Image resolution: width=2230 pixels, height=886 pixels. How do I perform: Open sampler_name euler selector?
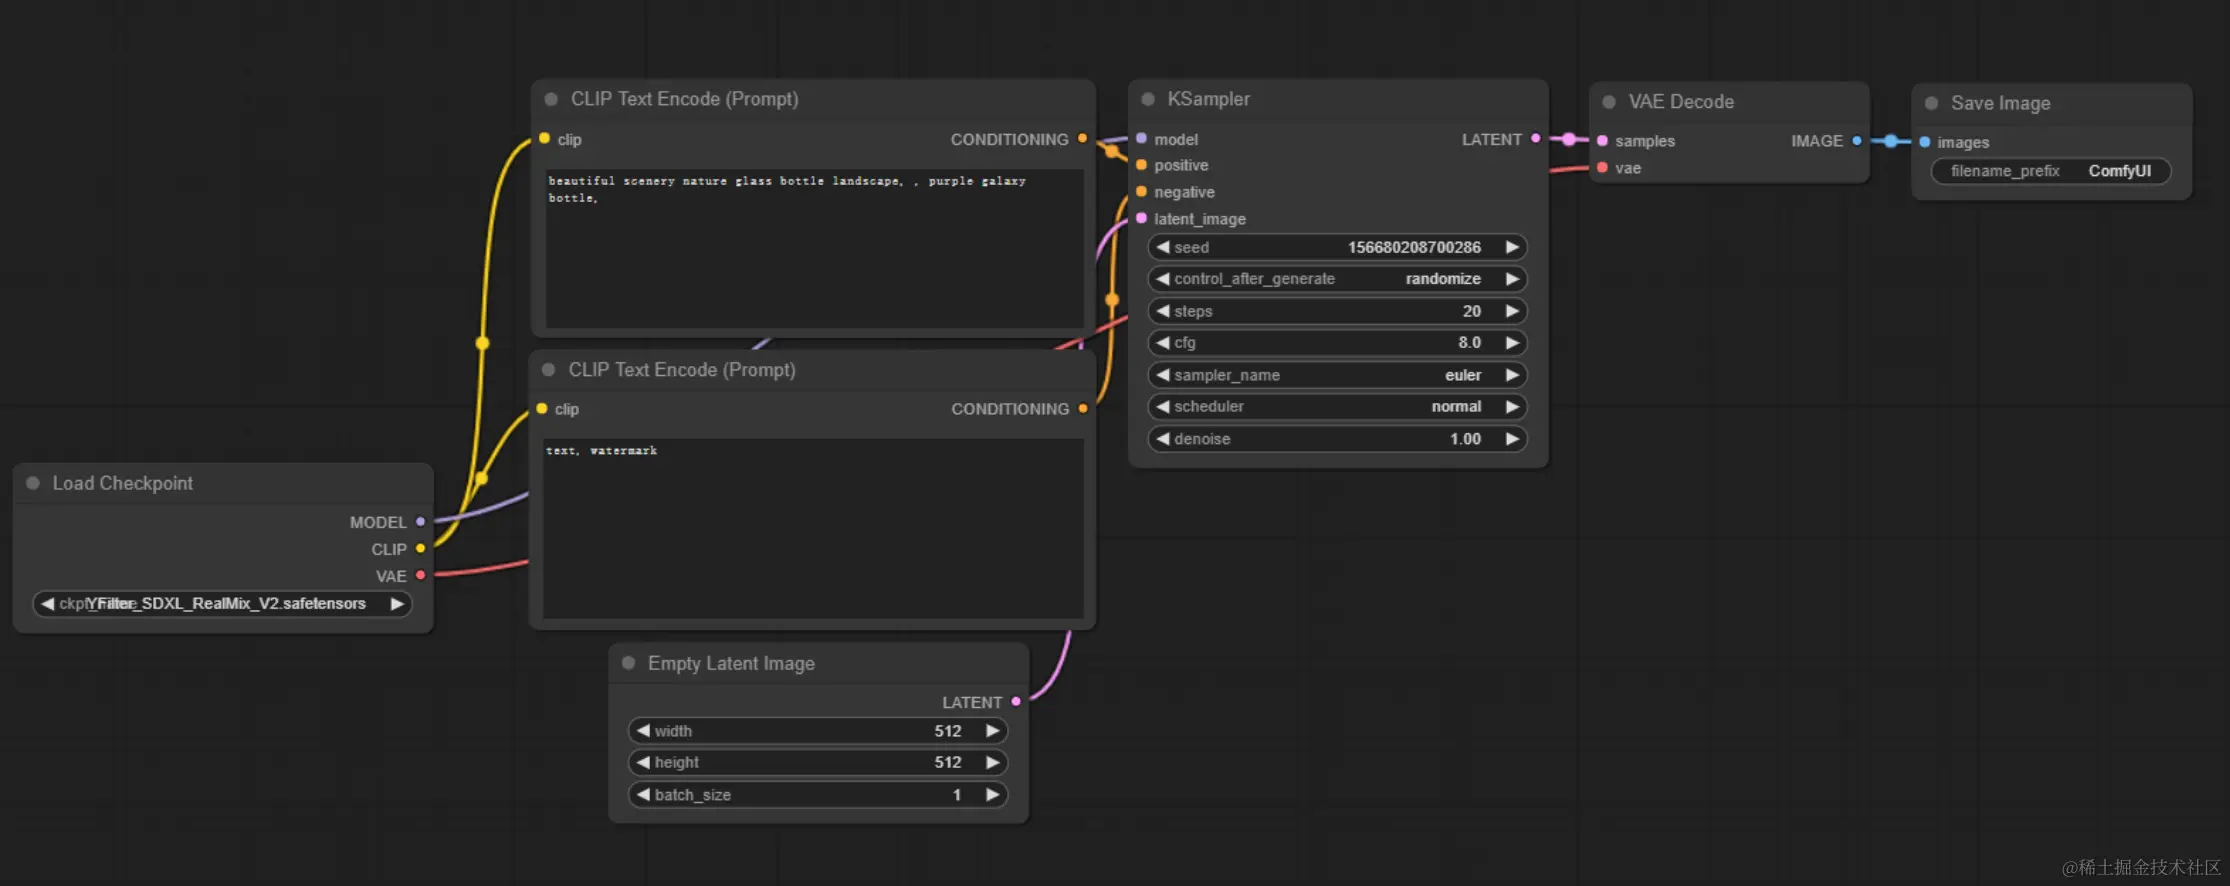[x=1337, y=375]
